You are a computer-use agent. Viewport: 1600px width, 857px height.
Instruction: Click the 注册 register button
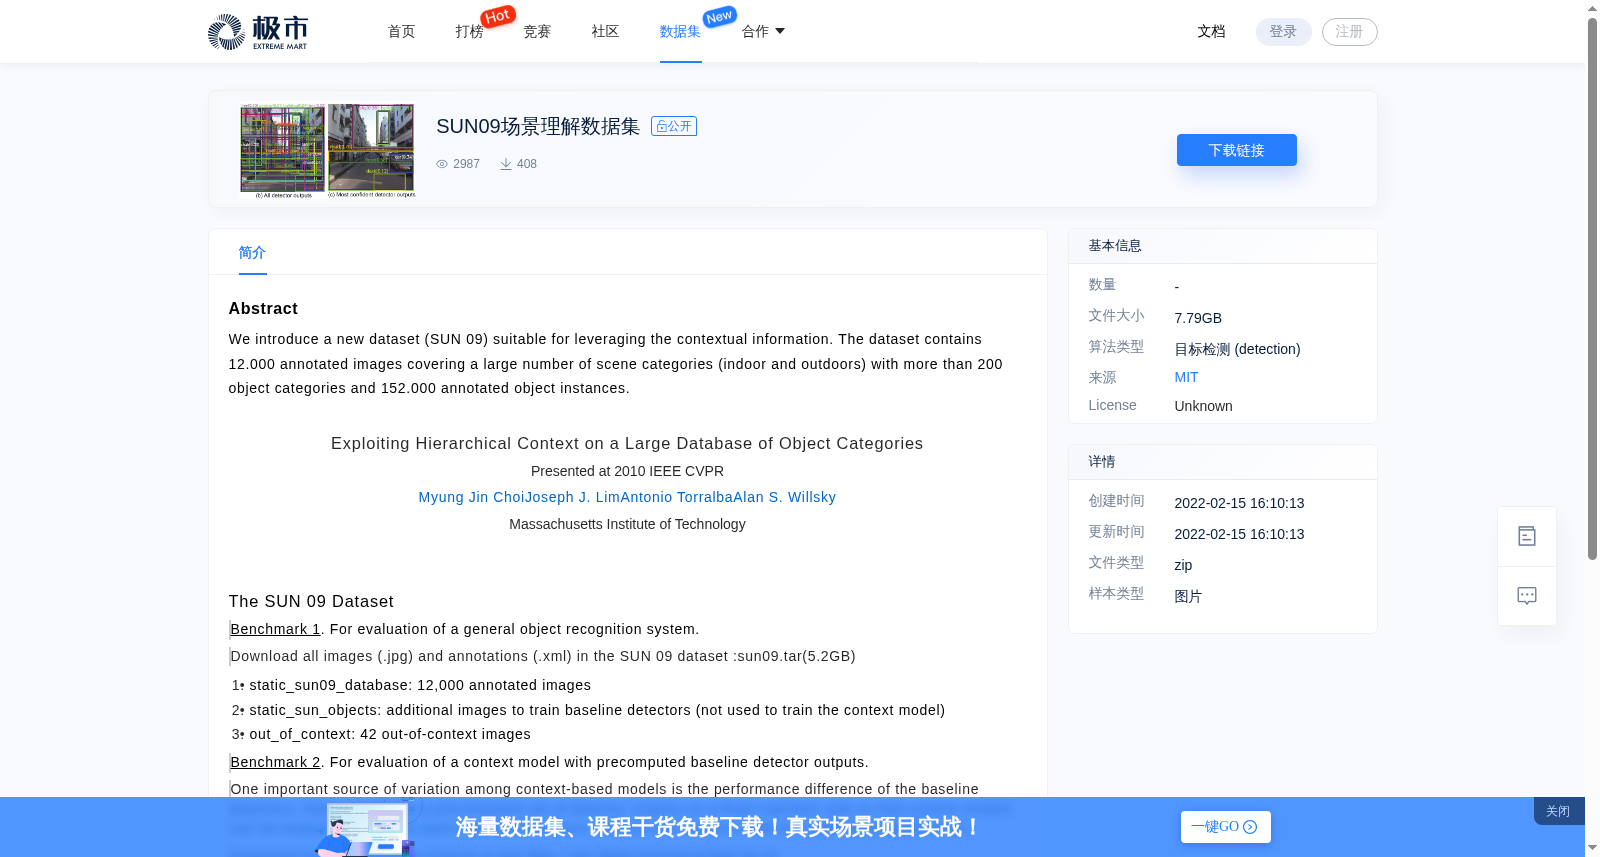(1350, 32)
